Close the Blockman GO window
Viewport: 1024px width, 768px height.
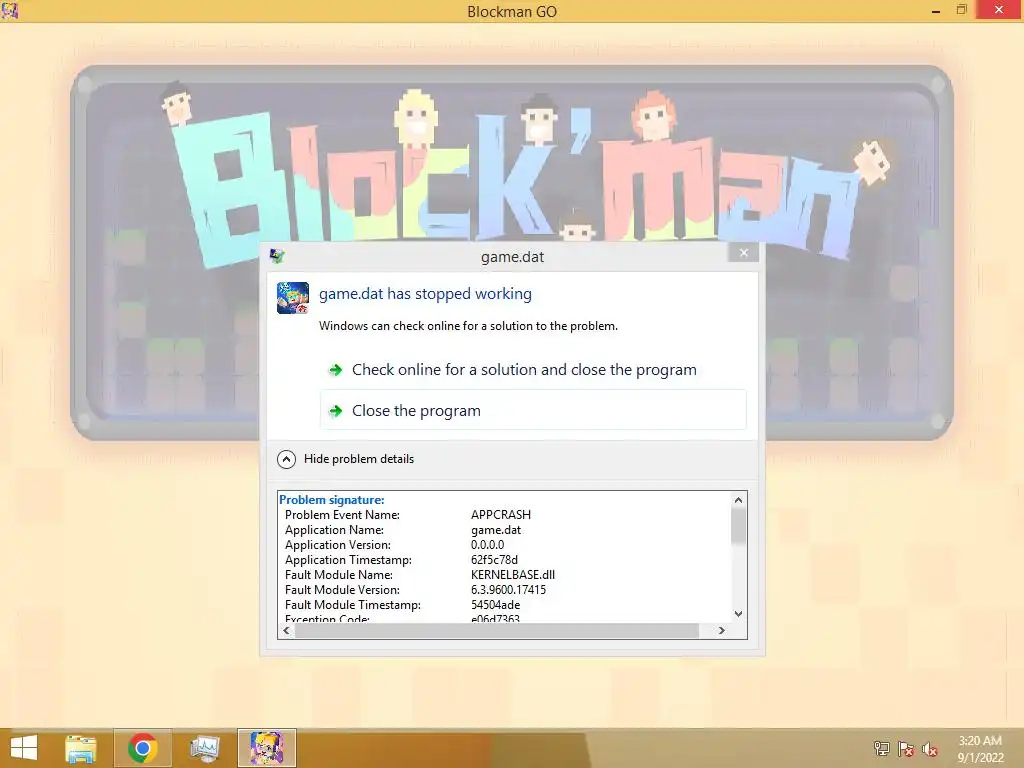click(x=999, y=10)
